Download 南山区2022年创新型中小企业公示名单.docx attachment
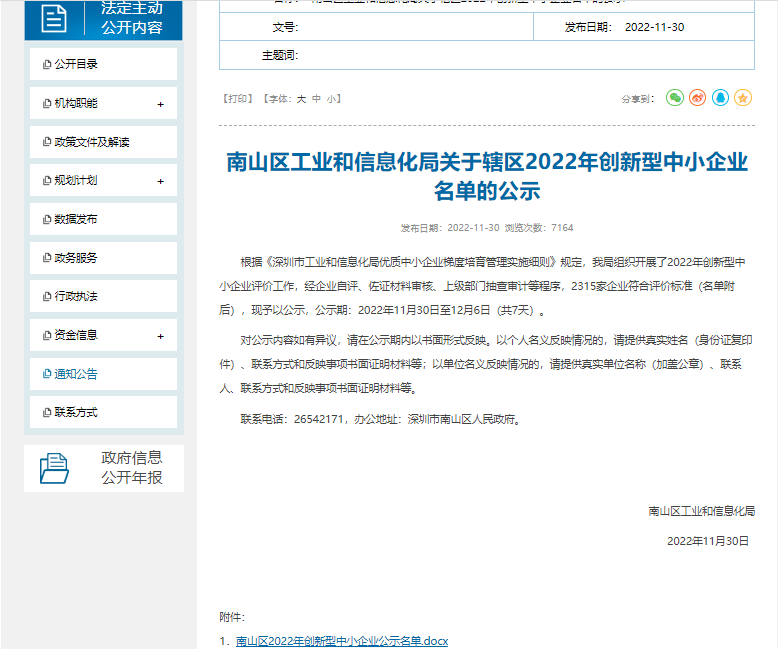This screenshot has height=649, width=778. tap(341, 641)
